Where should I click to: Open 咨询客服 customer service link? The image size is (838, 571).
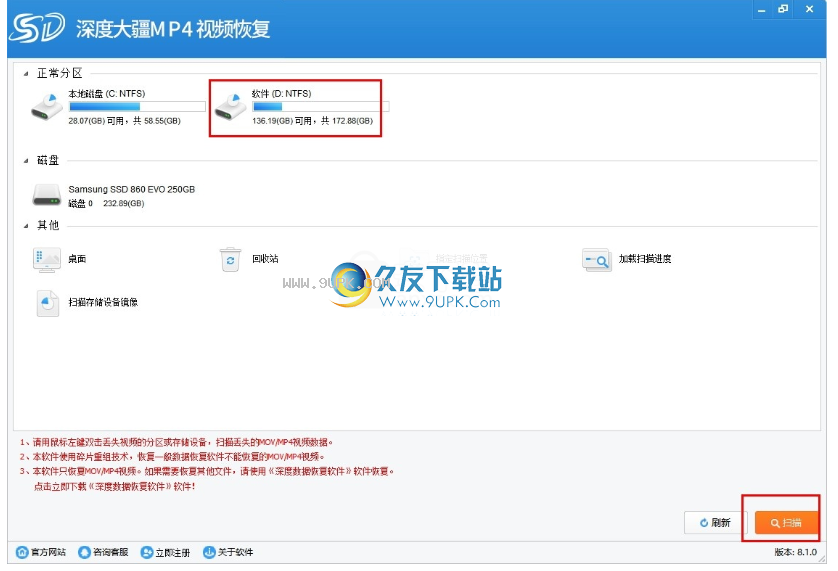[103, 552]
